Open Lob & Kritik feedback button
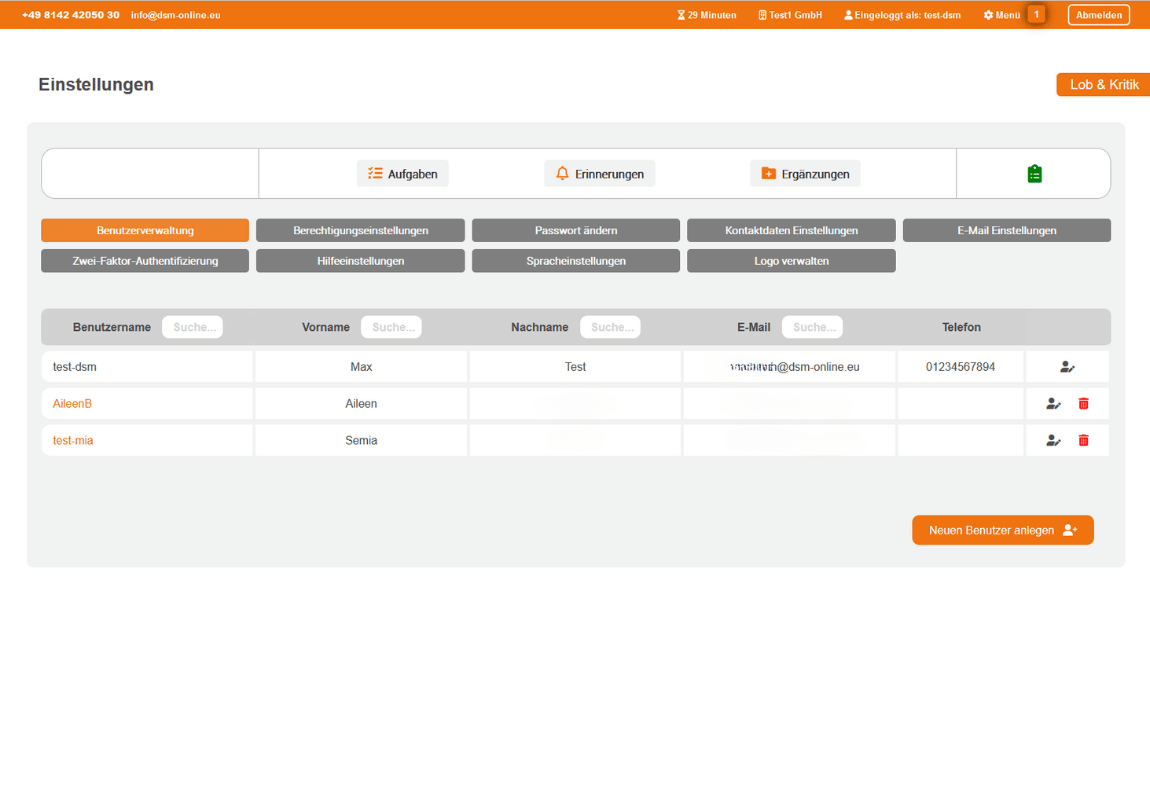 coord(1103,85)
